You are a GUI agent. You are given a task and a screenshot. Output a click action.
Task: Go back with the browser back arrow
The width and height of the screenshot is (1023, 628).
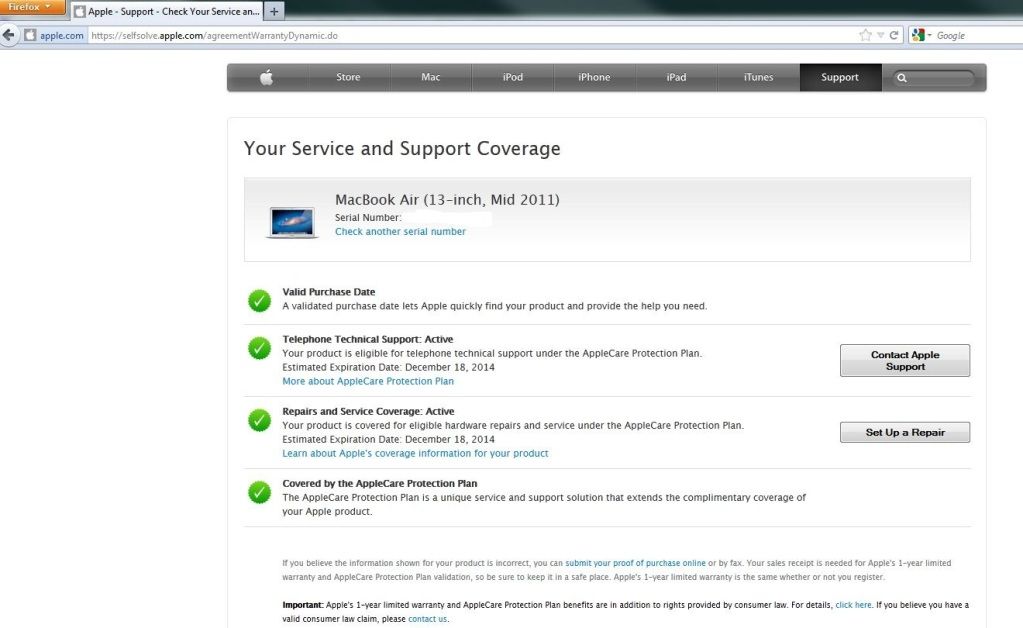[8, 35]
